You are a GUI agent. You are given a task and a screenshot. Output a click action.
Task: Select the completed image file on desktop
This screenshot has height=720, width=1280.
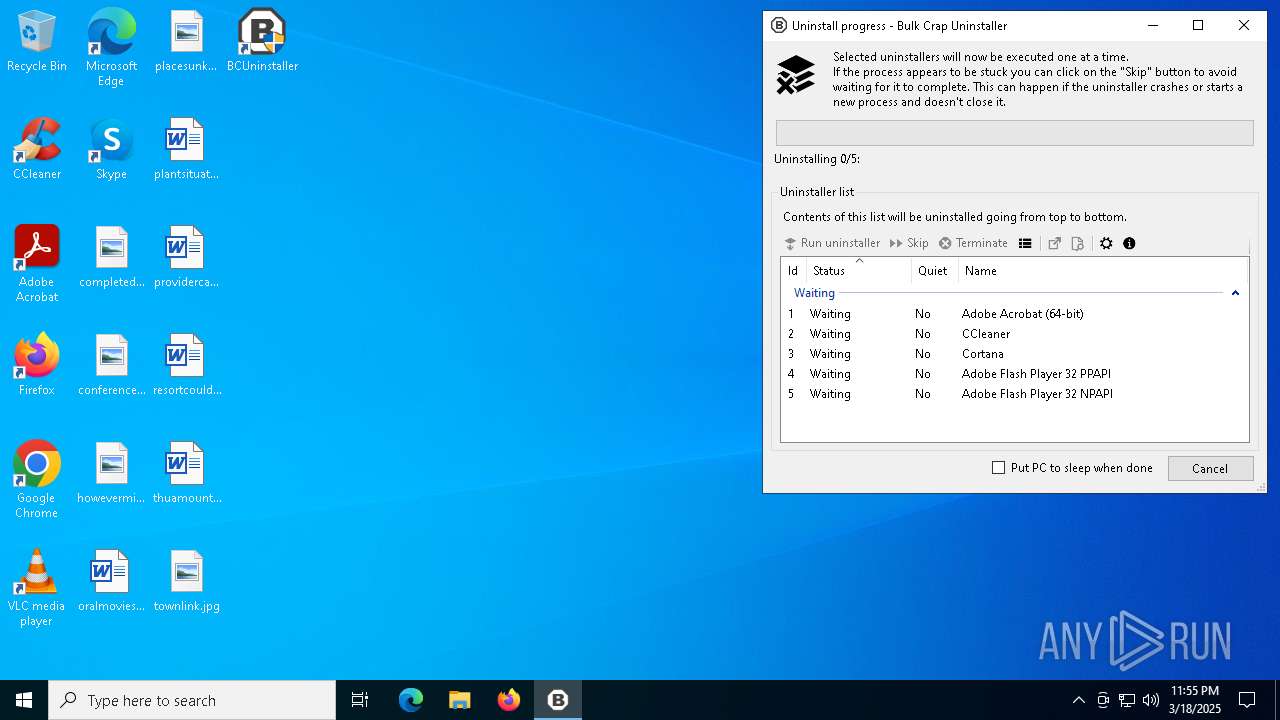(x=112, y=258)
